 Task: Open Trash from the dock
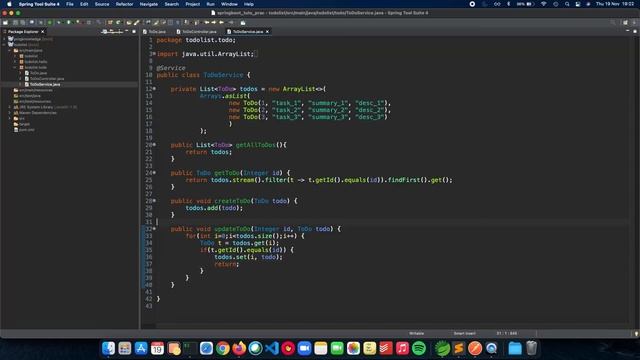[x=531, y=348]
